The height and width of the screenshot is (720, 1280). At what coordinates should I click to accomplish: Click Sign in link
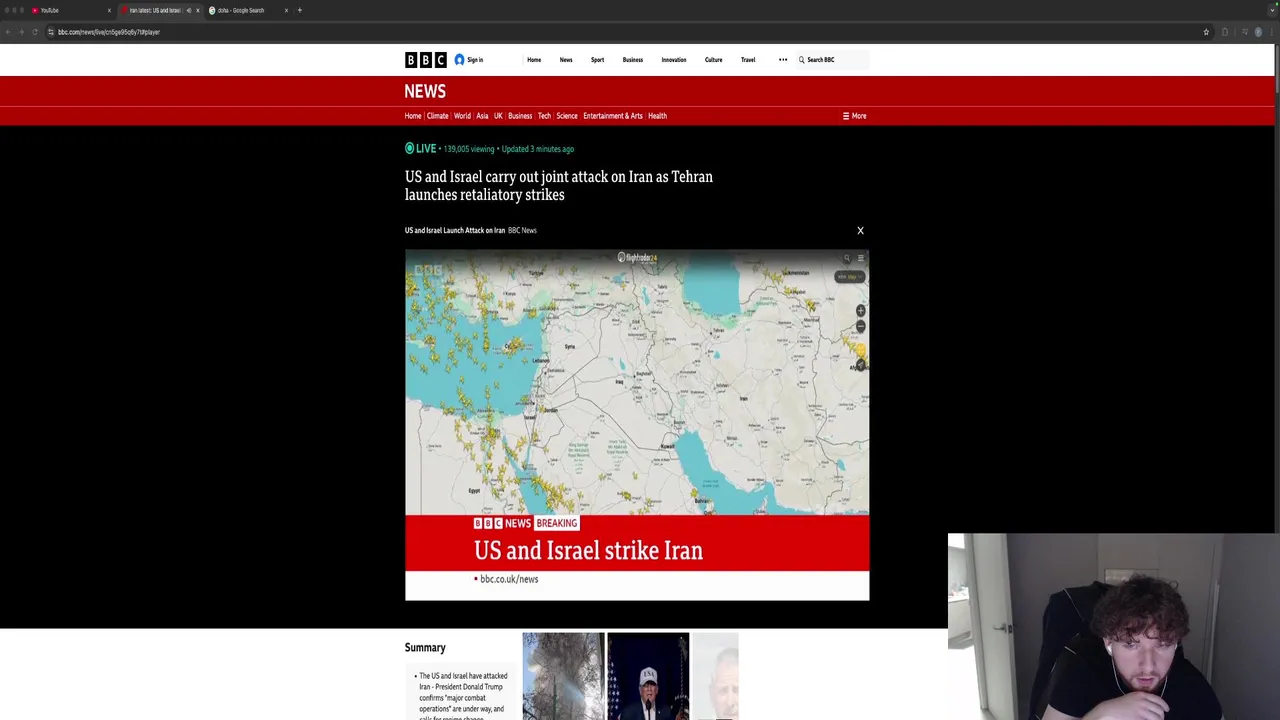pyautogui.click(x=475, y=60)
